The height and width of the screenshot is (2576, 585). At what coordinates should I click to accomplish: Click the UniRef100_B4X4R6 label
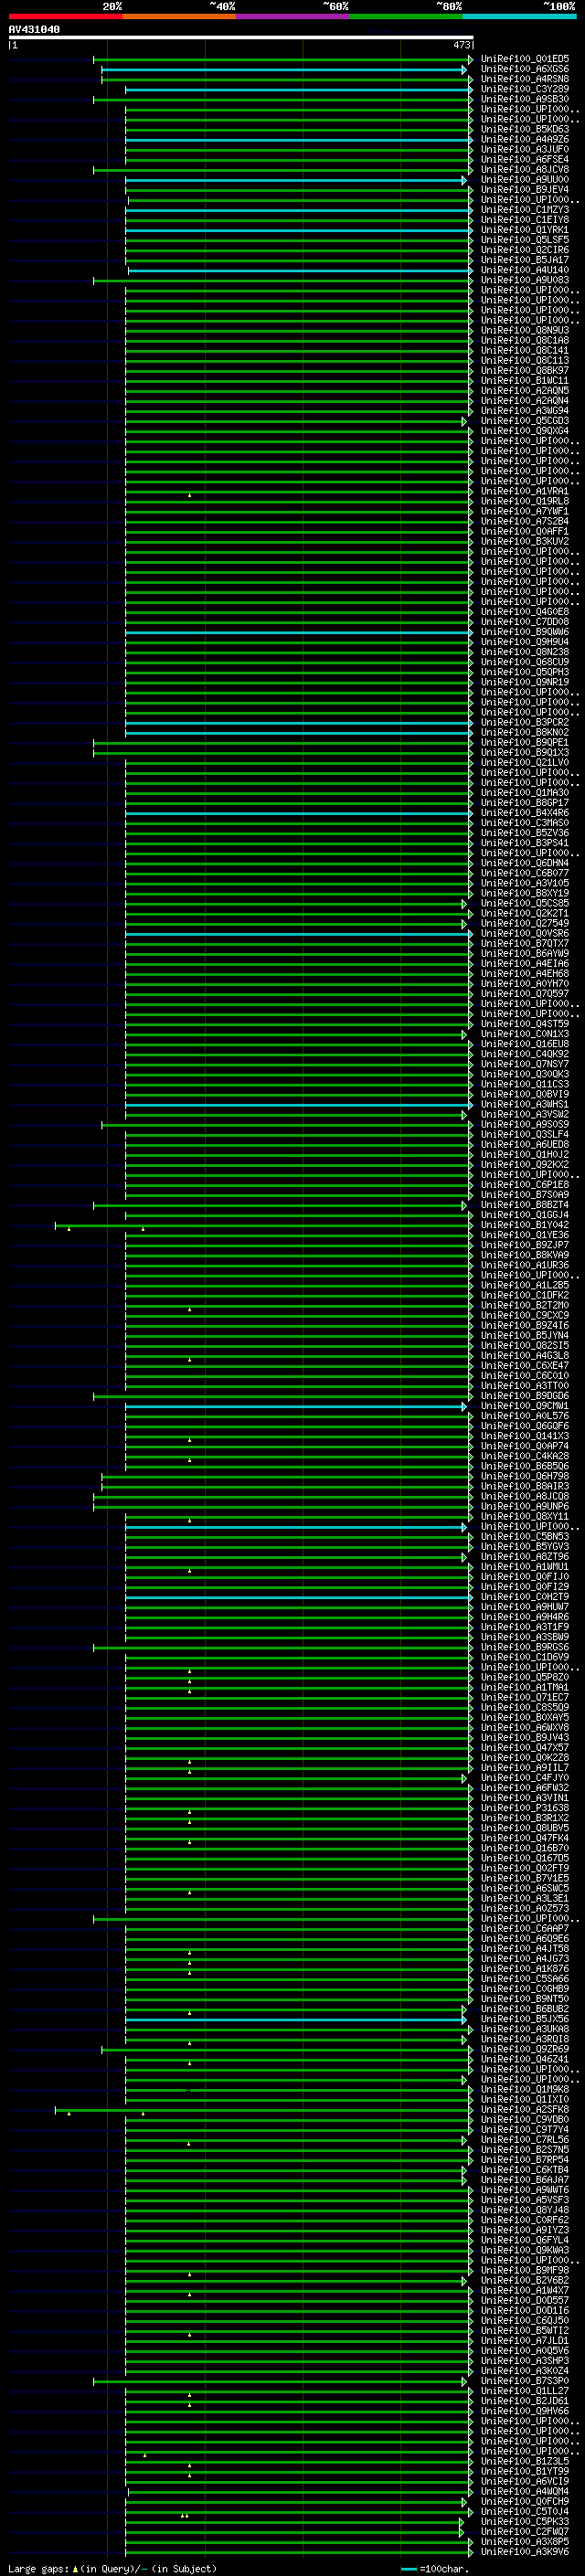click(x=525, y=813)
